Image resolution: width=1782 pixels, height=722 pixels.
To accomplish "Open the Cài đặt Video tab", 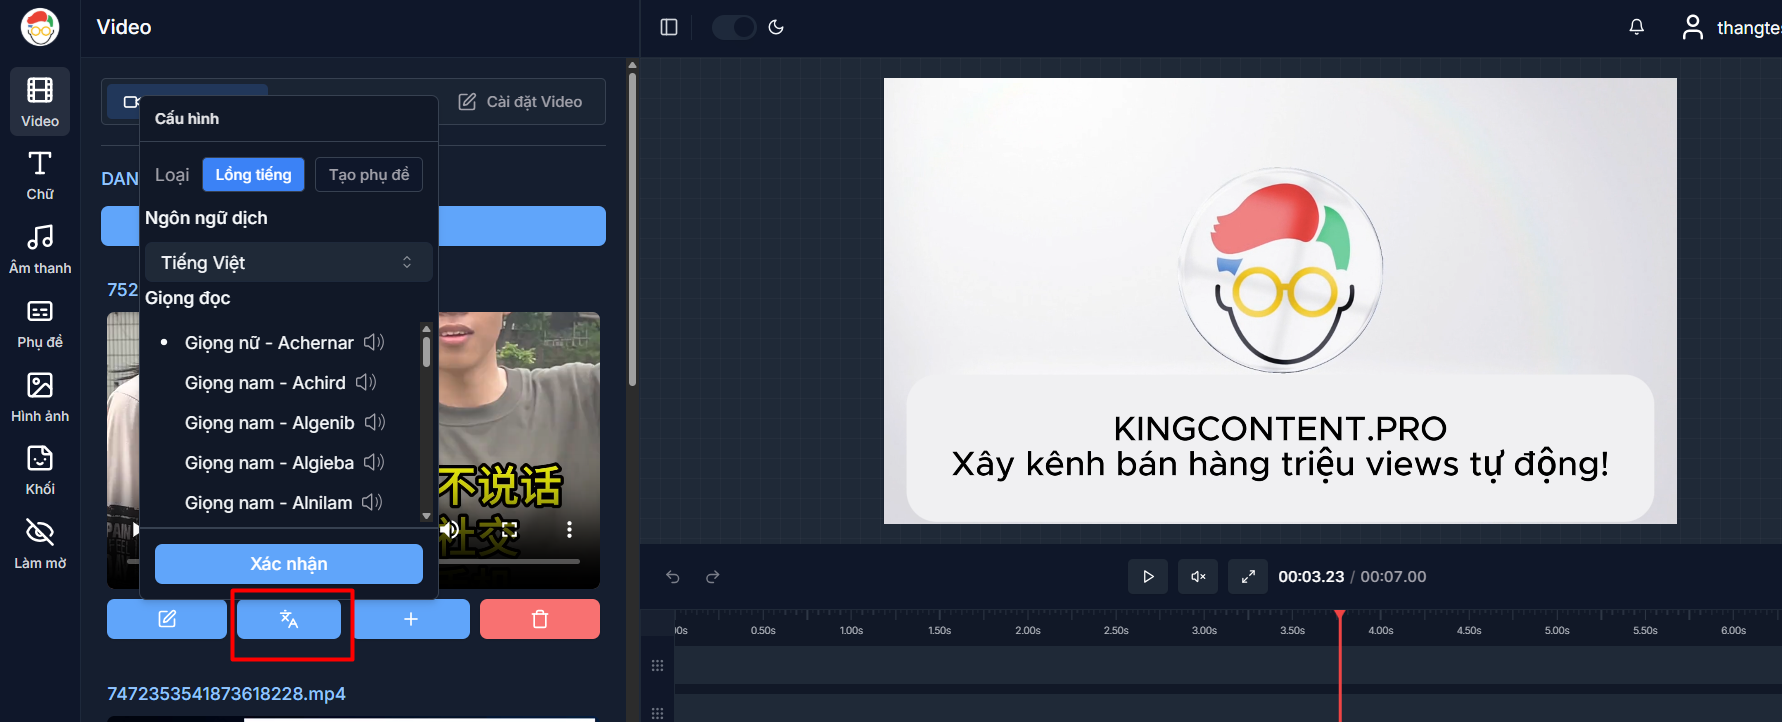I will click(520, 101).
